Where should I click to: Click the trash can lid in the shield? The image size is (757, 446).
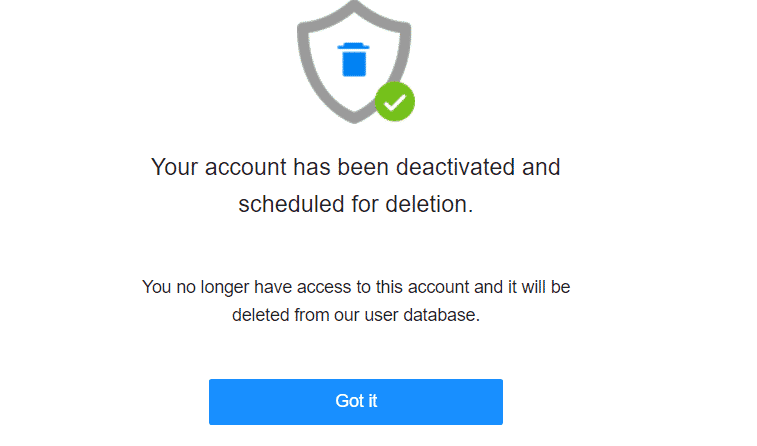[355, 45]
